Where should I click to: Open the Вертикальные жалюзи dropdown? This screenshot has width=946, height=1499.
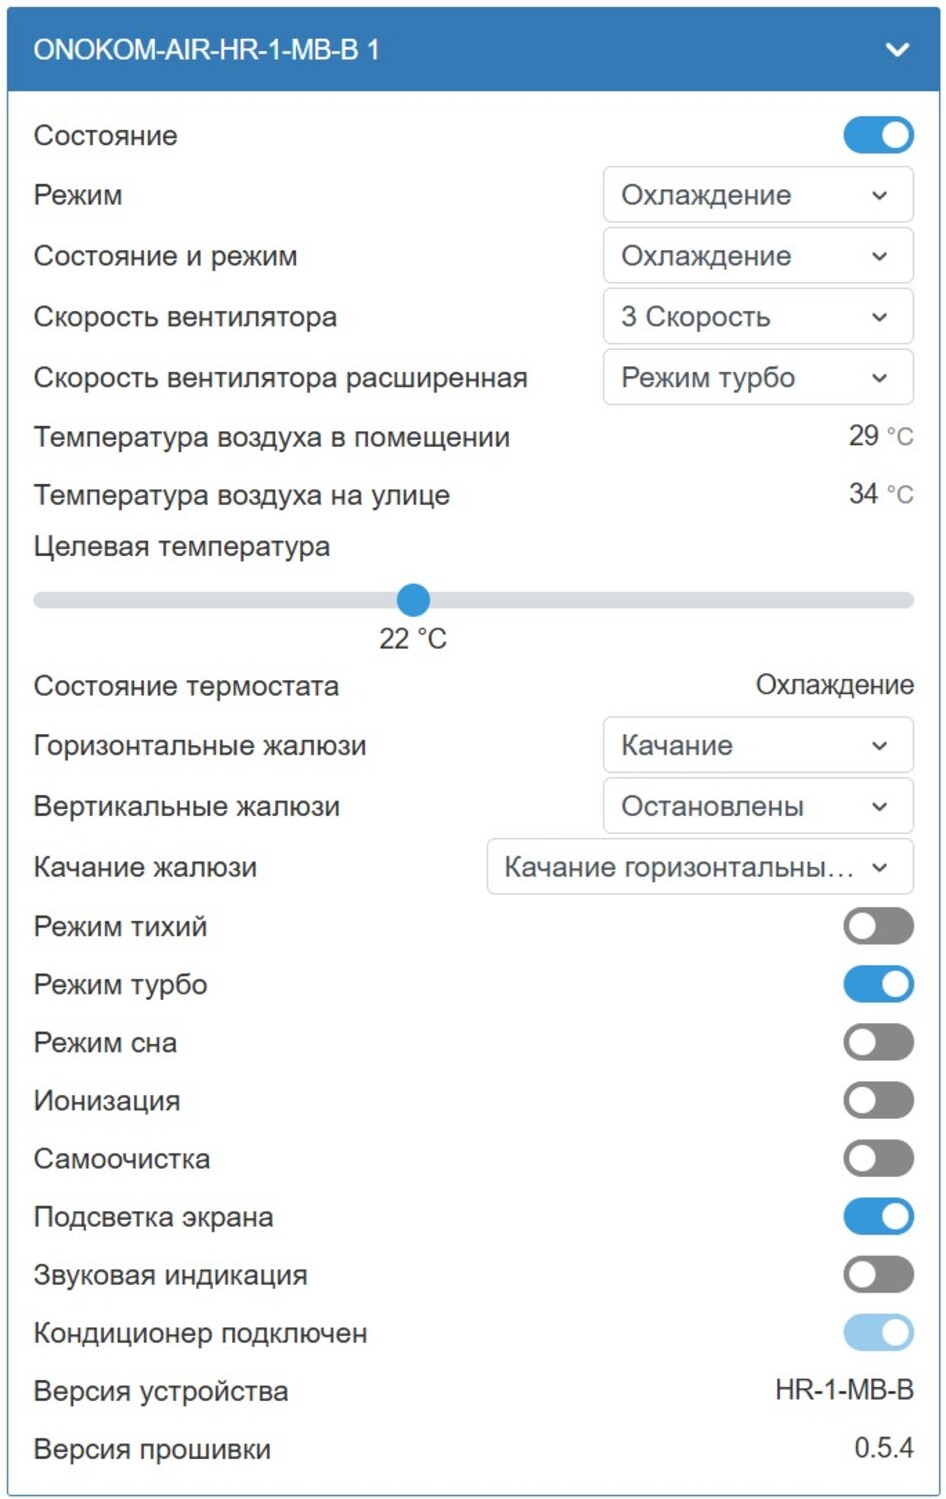758,805
